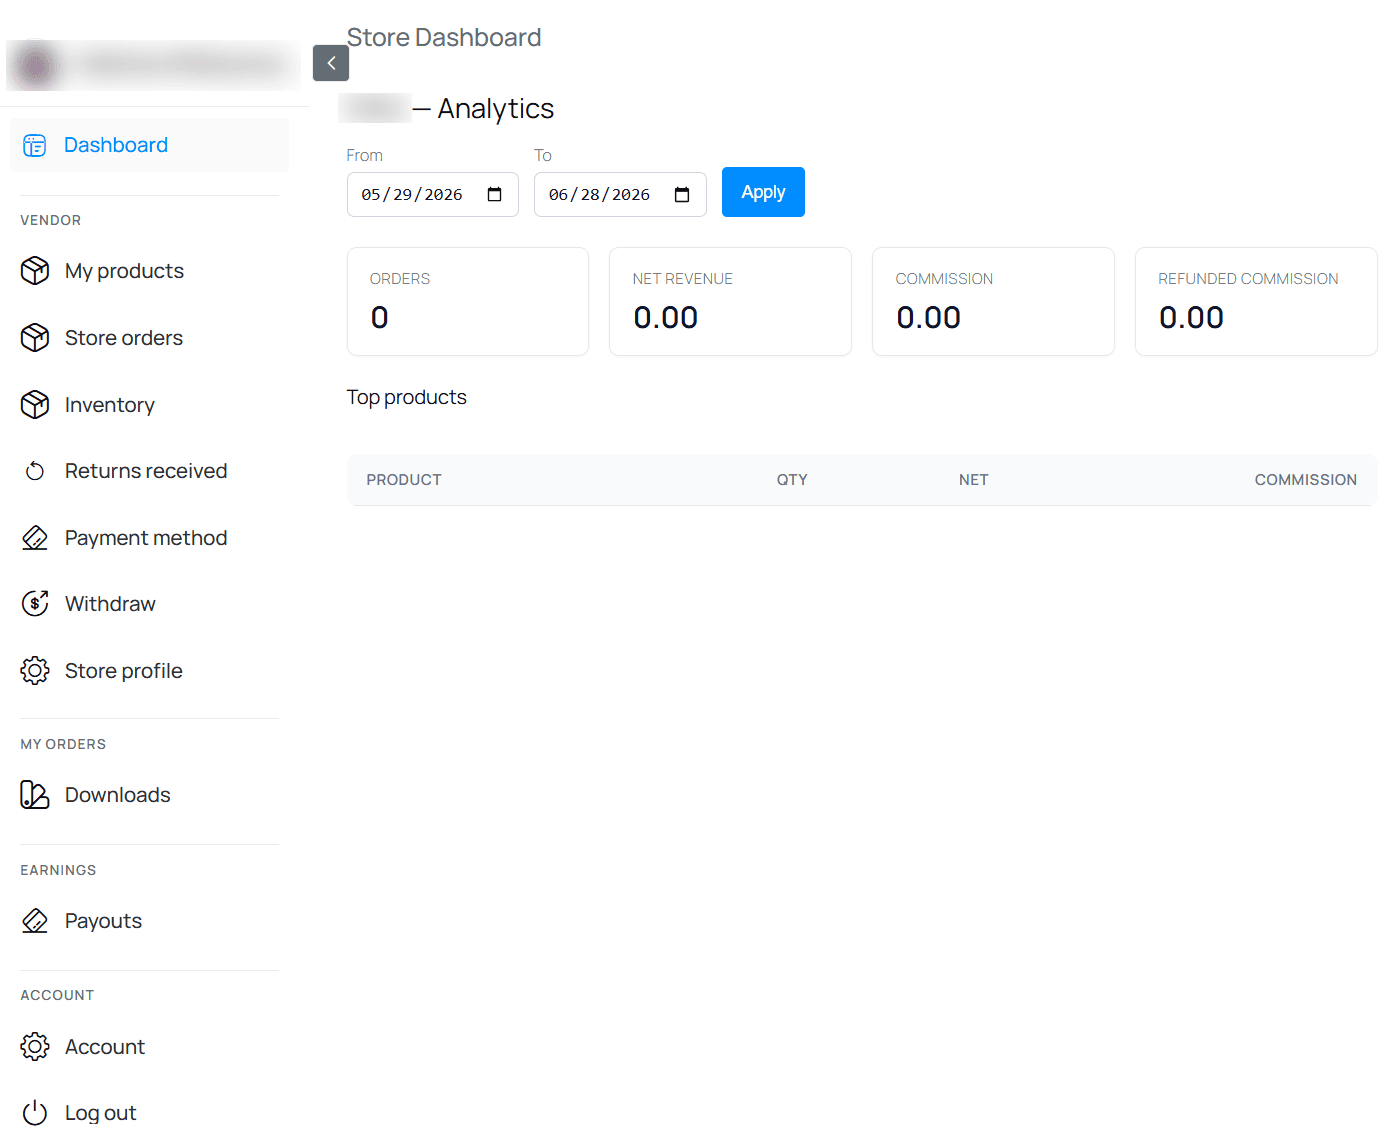Click the Store profile gear icon
The width and height of the screenshot is (1387, 1130).
[35, 671]
